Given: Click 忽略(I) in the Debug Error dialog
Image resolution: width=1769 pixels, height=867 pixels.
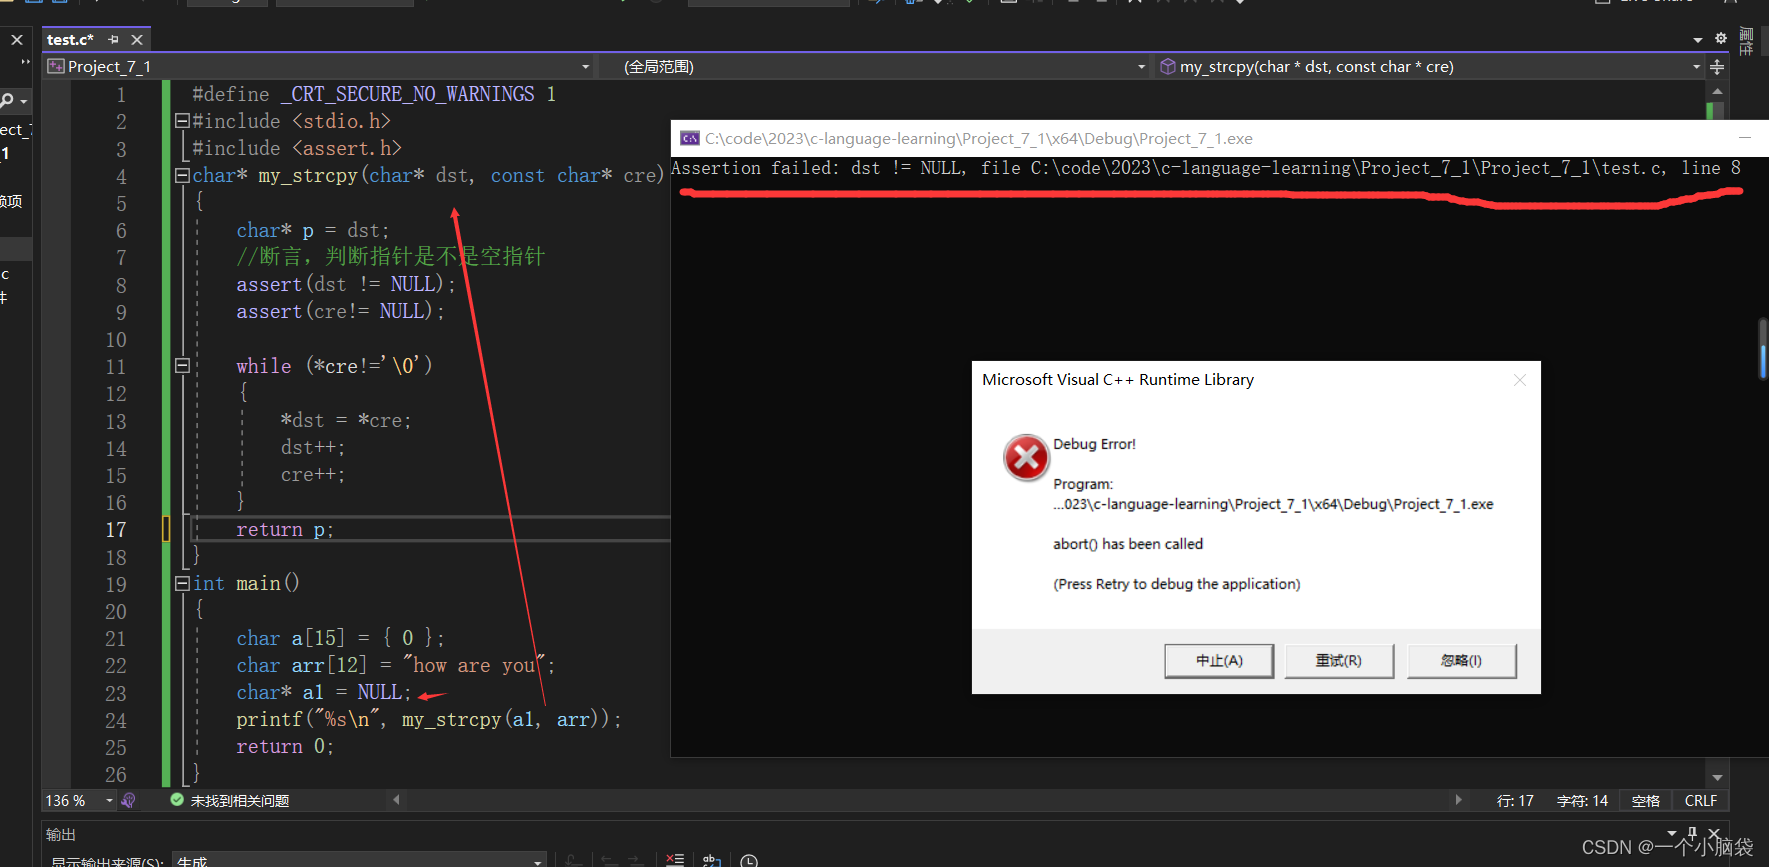Looking at the screenshot, I should tap(1461, 661).
